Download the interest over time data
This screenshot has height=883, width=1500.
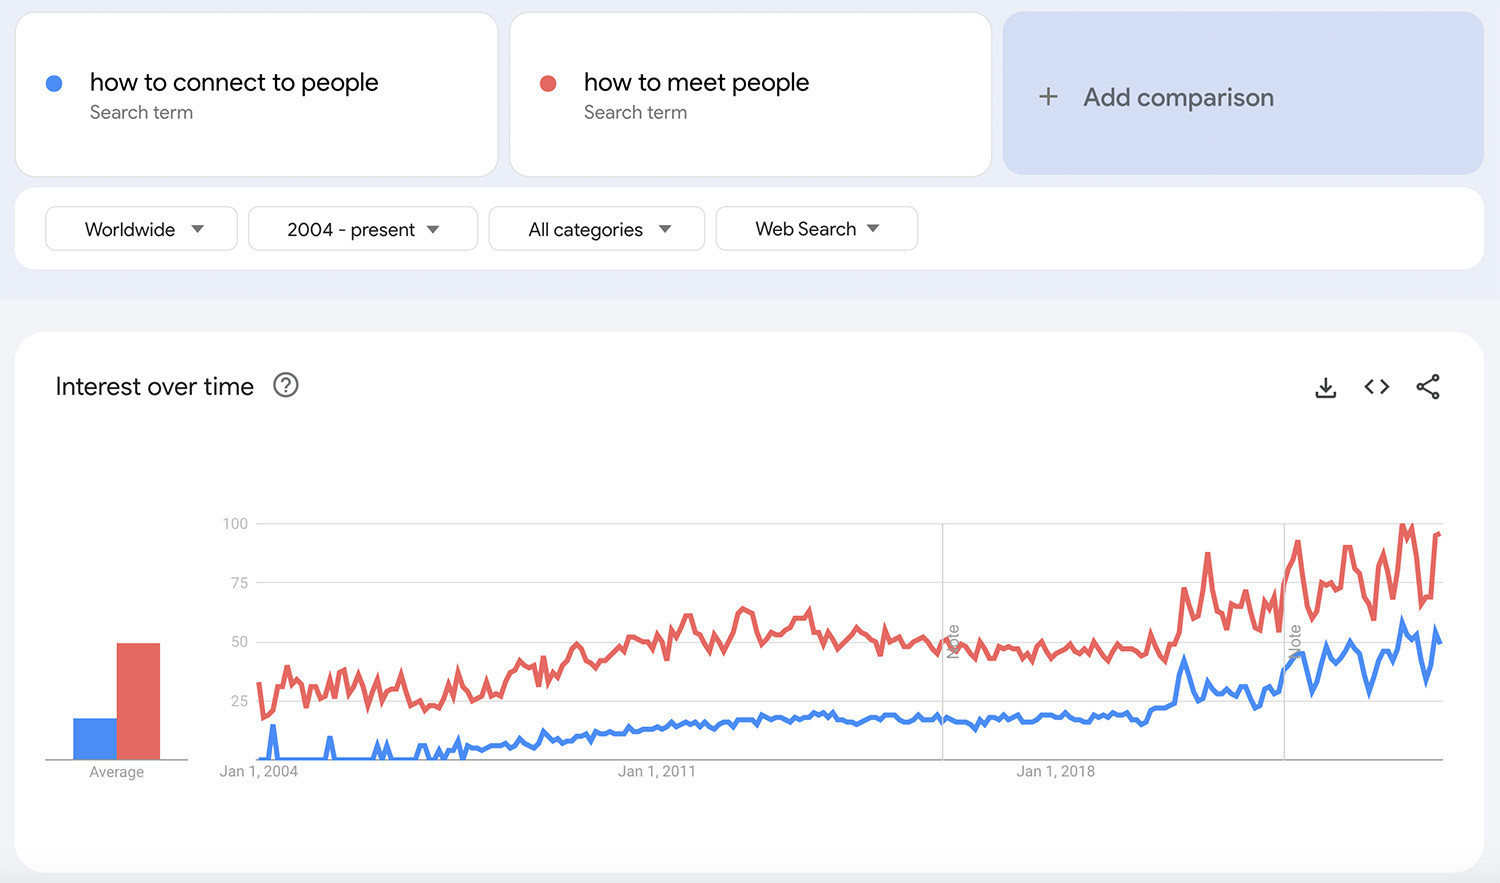(x=1325, y=387)
